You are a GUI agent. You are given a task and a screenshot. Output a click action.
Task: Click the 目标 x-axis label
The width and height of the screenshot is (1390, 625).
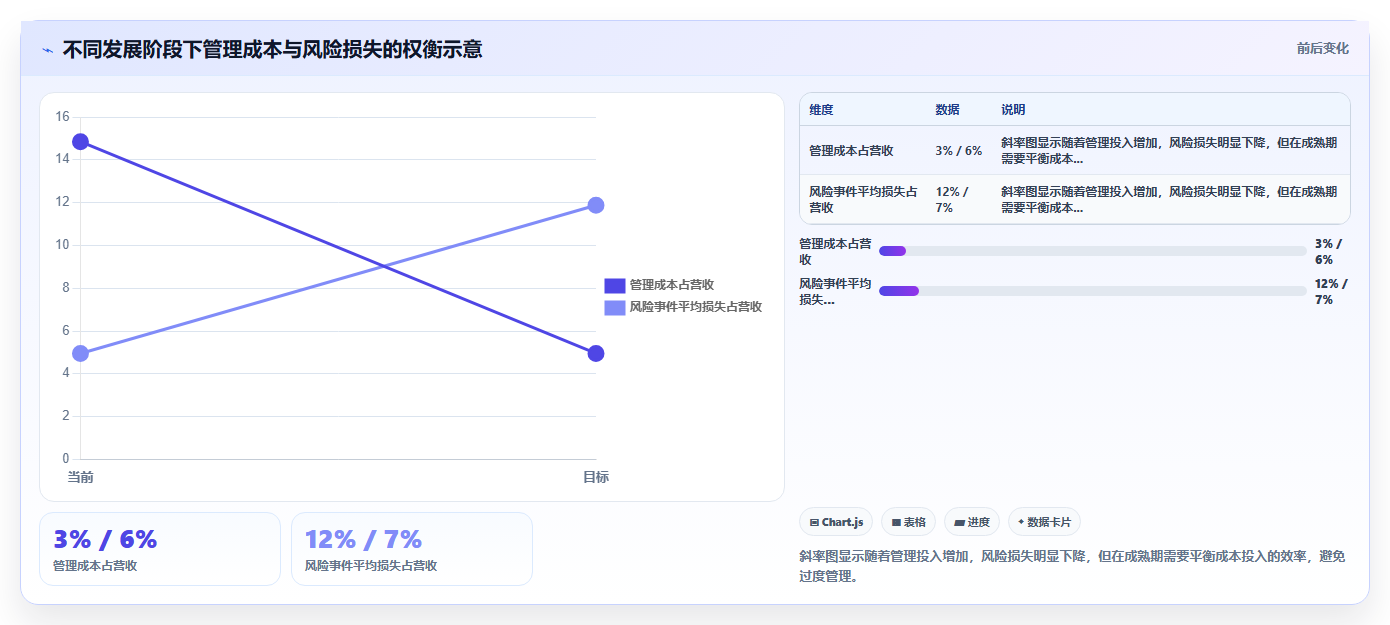click(x=596, y=478)
